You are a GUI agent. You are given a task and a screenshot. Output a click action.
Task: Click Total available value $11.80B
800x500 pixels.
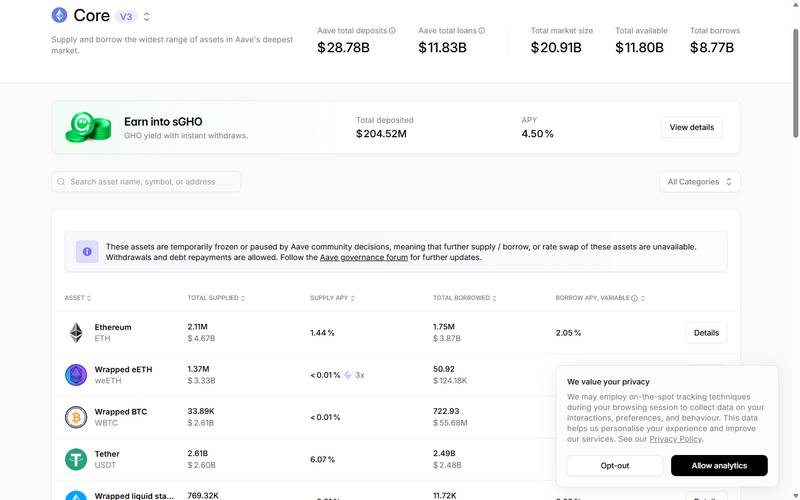coord(639,47)
